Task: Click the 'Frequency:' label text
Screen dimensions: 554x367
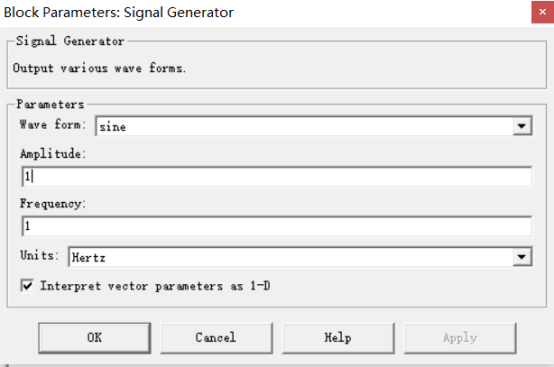Action: click(x=53, y=204)
